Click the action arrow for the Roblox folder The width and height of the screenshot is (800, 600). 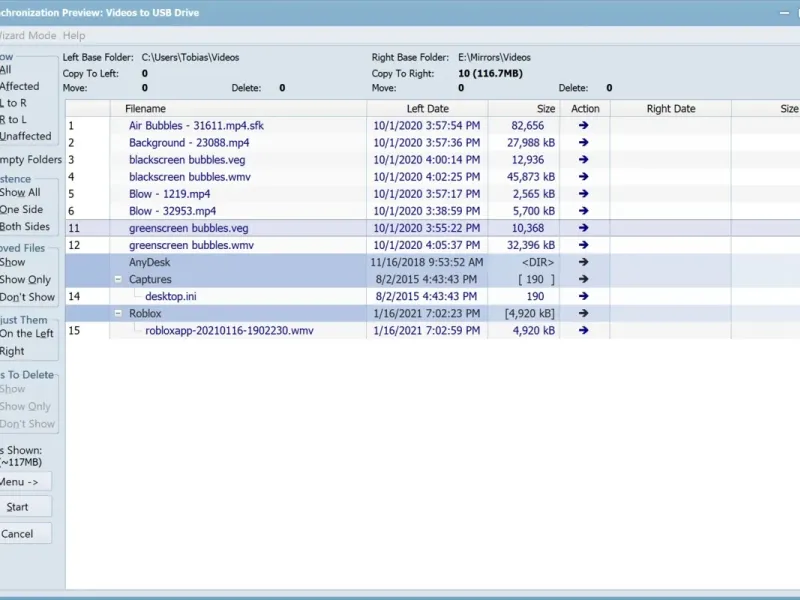pyautogui.click(x=584, y=313)
